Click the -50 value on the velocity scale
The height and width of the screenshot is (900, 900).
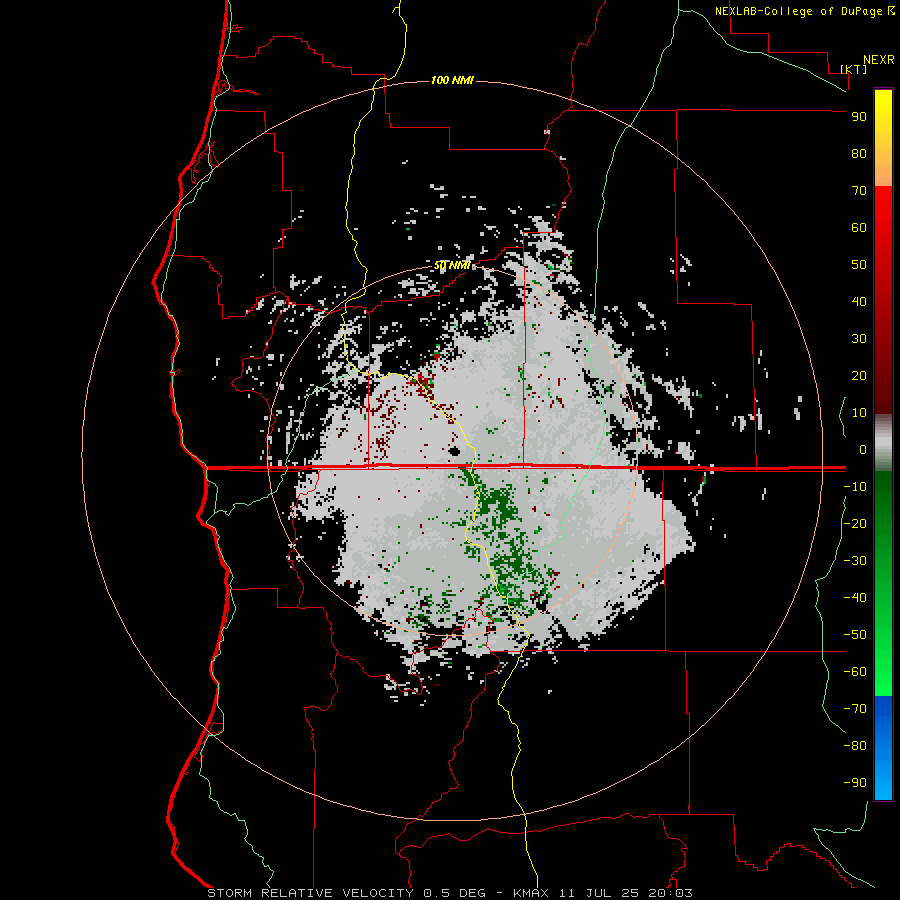(x=855, y=635)
